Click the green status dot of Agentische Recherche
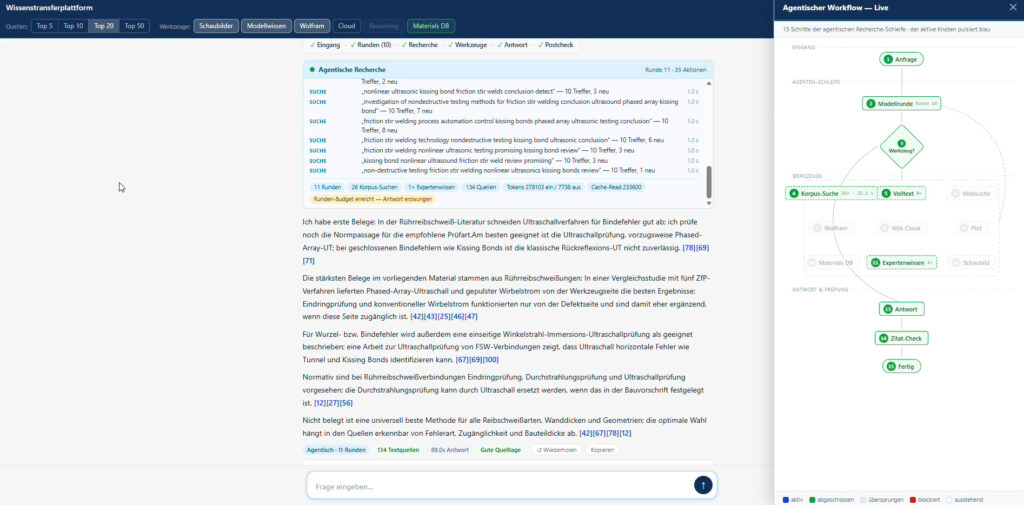Viewport: 1024px width, 505px height. click(312, 69)
